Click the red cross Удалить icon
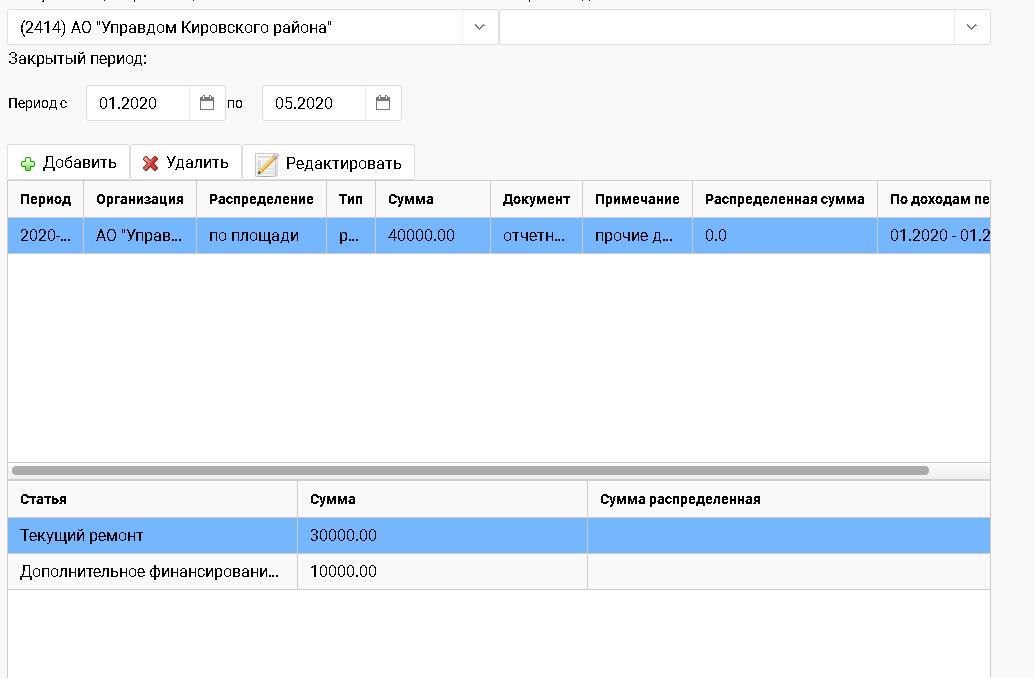This screenshot has height=678, width=1035. tap(151, 163)
